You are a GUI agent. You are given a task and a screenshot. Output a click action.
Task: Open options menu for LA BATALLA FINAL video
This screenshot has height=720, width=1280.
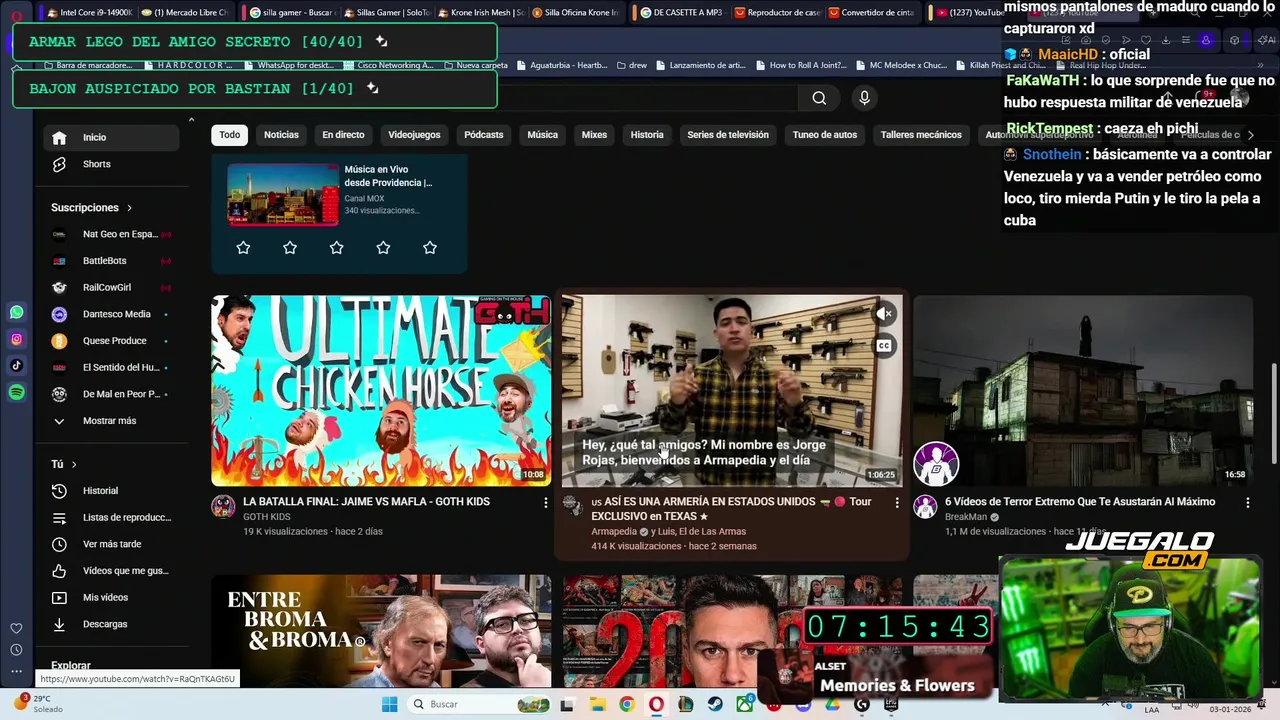point(545,502)
